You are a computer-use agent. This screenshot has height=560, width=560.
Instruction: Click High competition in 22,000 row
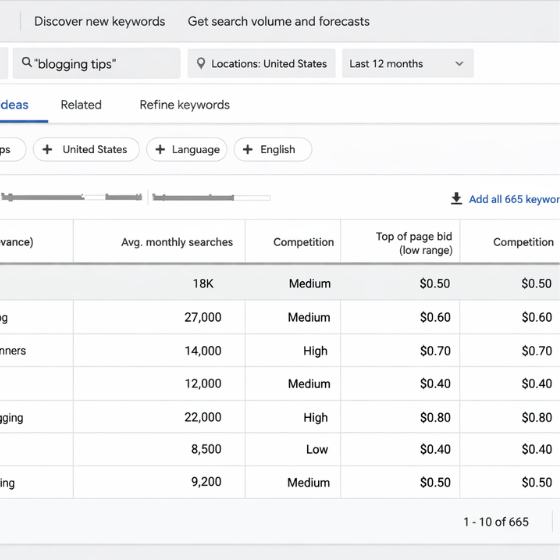pos(315,418)
